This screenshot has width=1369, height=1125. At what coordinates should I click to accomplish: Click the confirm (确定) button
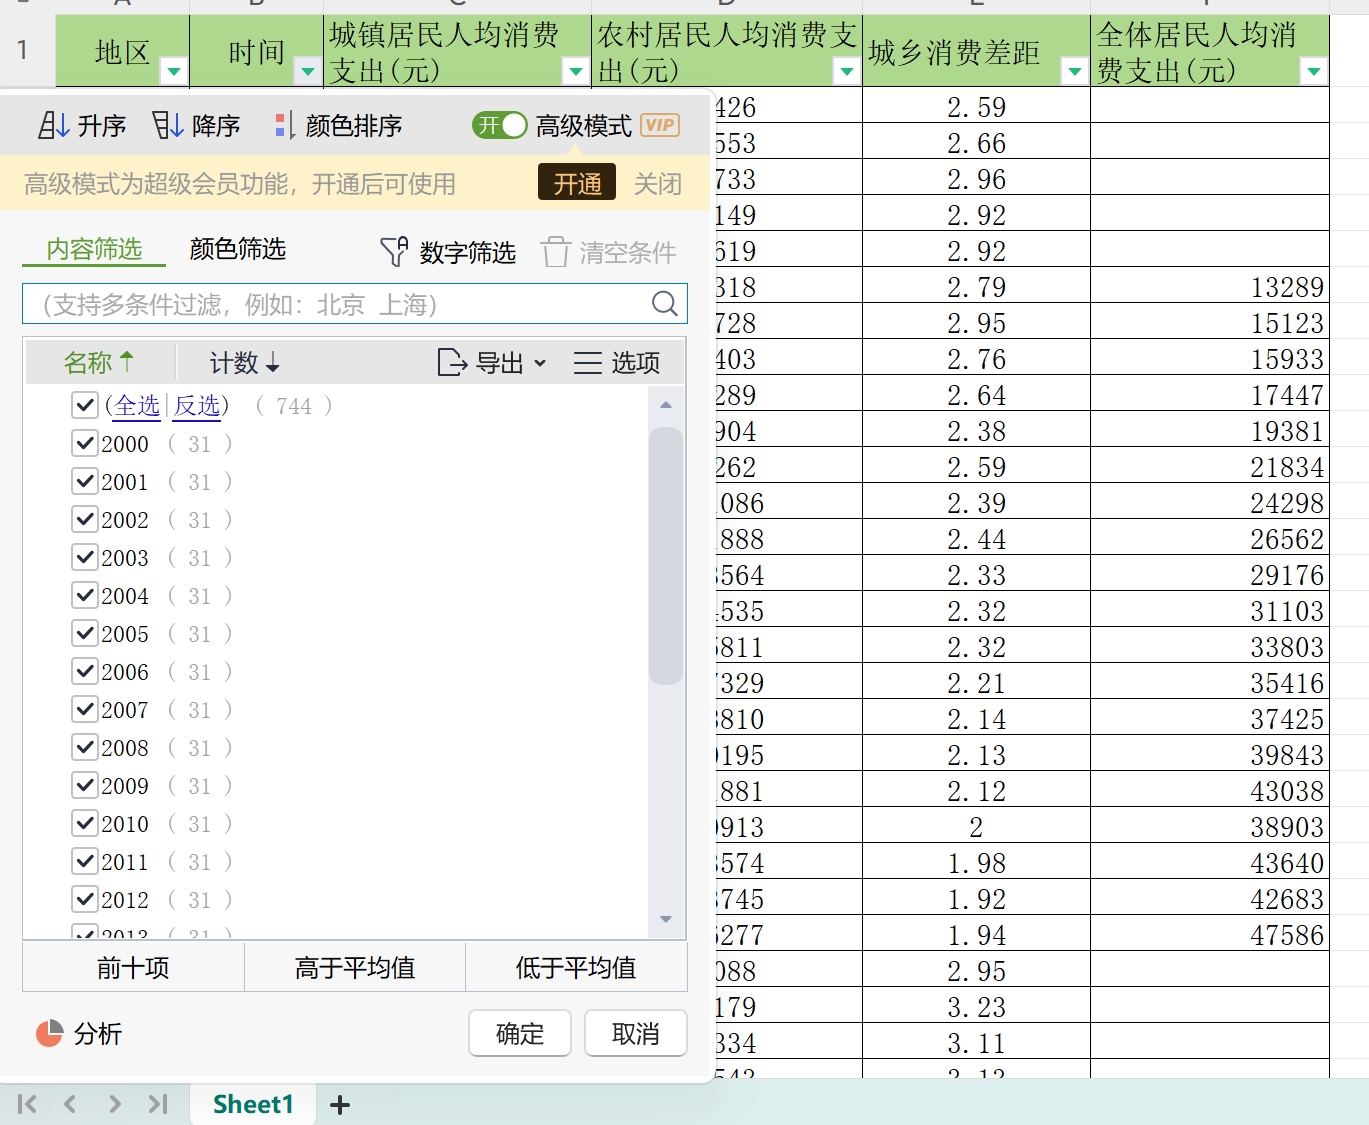[519, 1033]
